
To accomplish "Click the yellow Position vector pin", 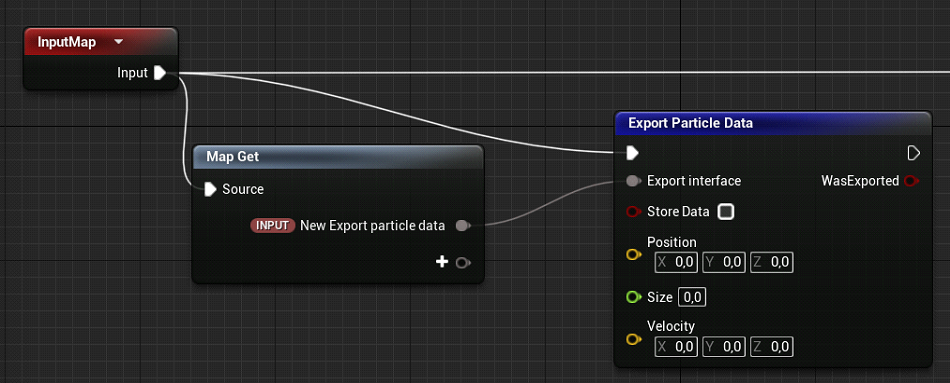I will point(633,255).
